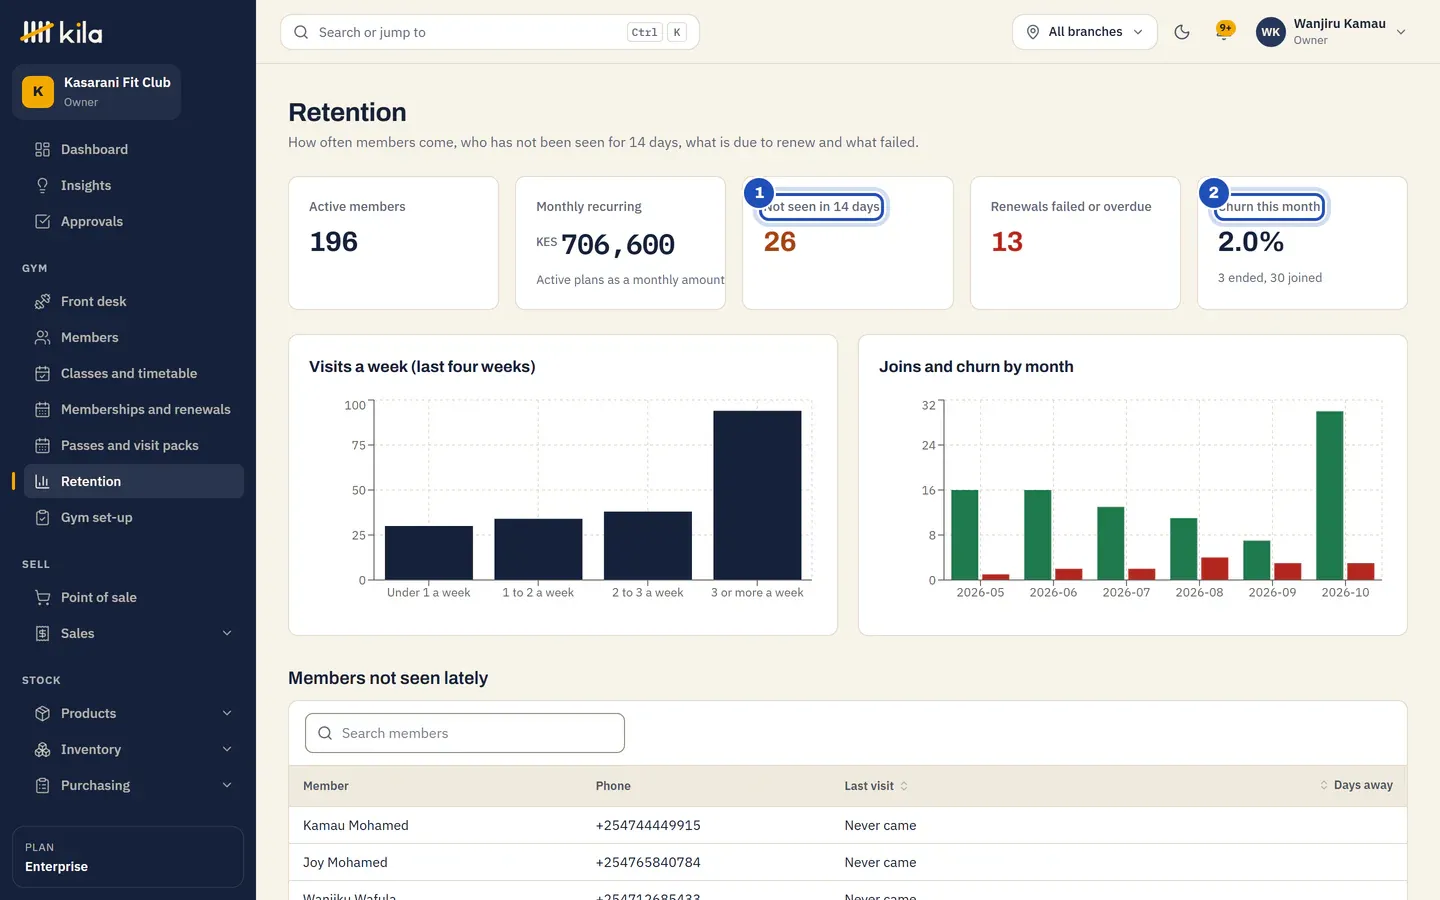Sort the table by Last visit

click(x=876, y=786)
